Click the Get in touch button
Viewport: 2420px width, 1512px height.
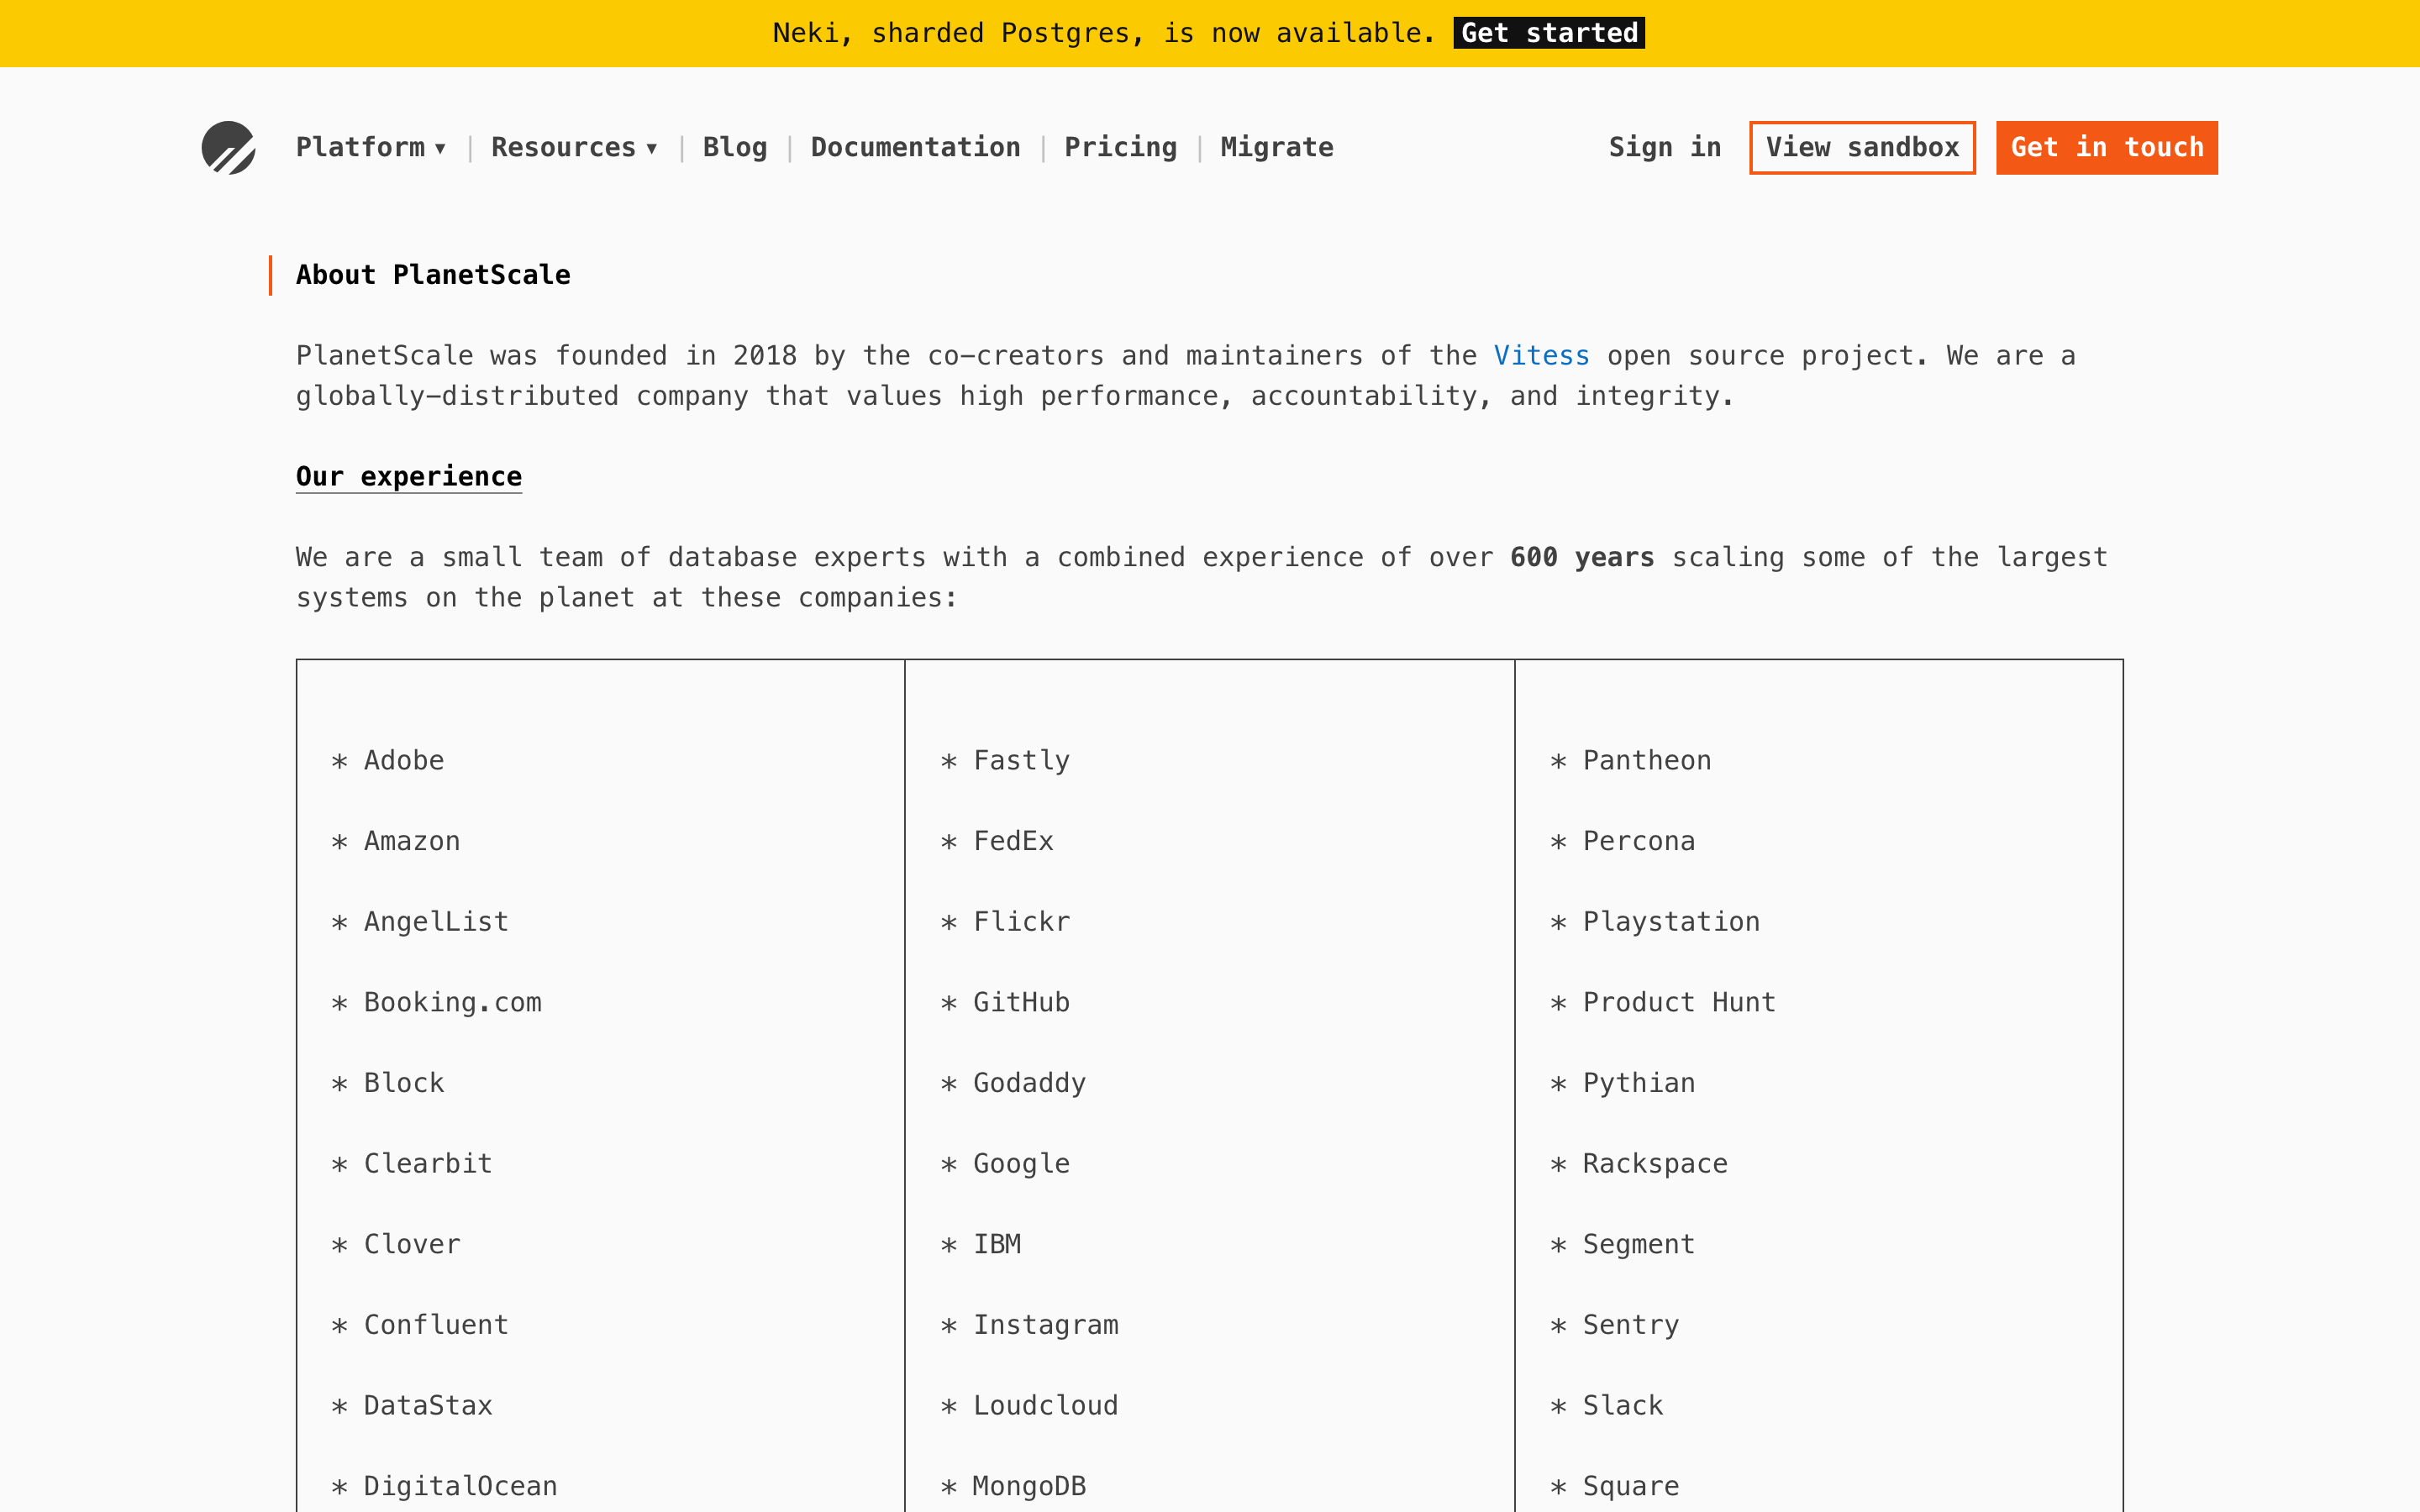coord(2107,148)
